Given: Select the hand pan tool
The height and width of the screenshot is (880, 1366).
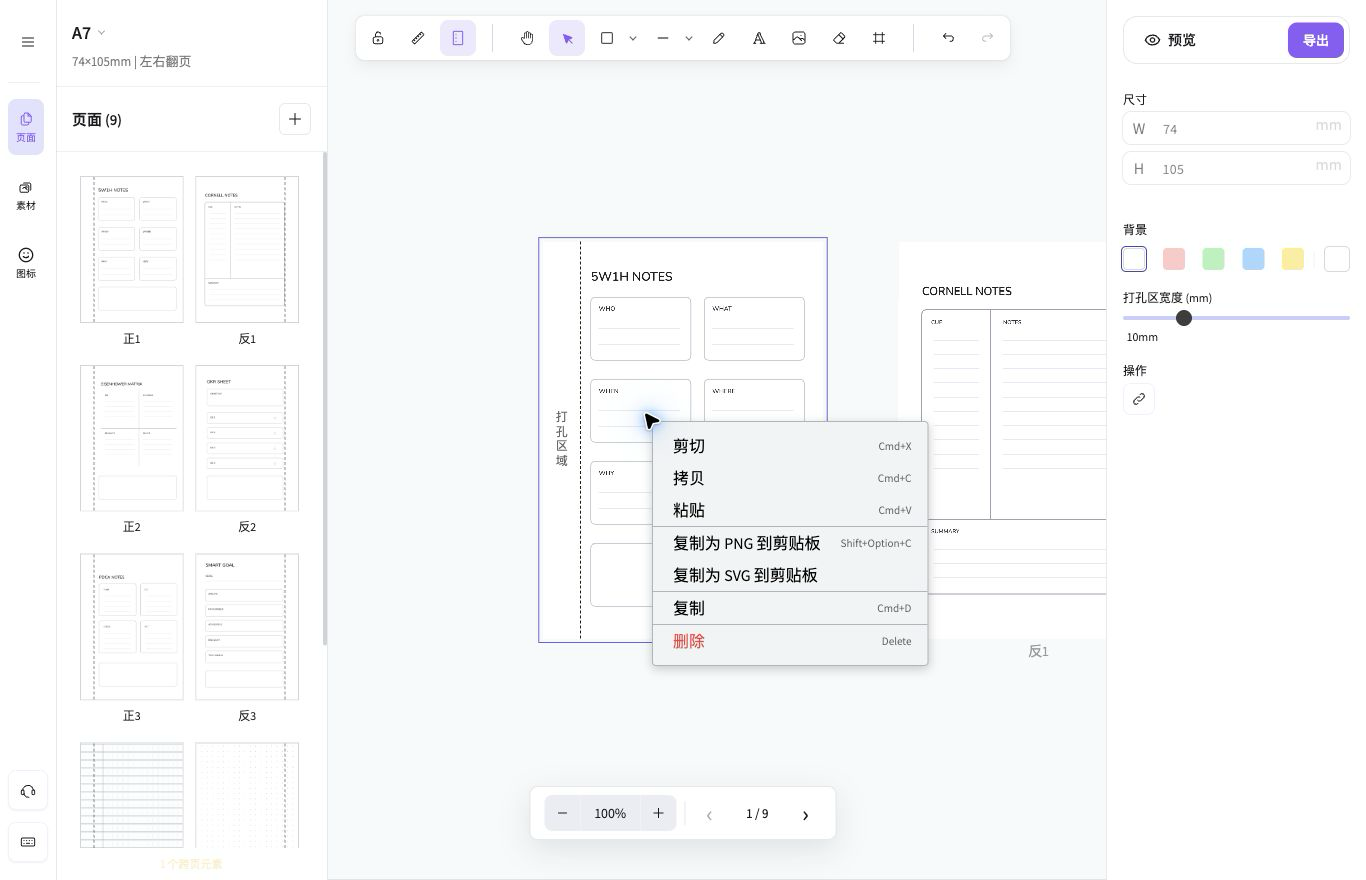Looking at the screenshot, I should 527,38.
